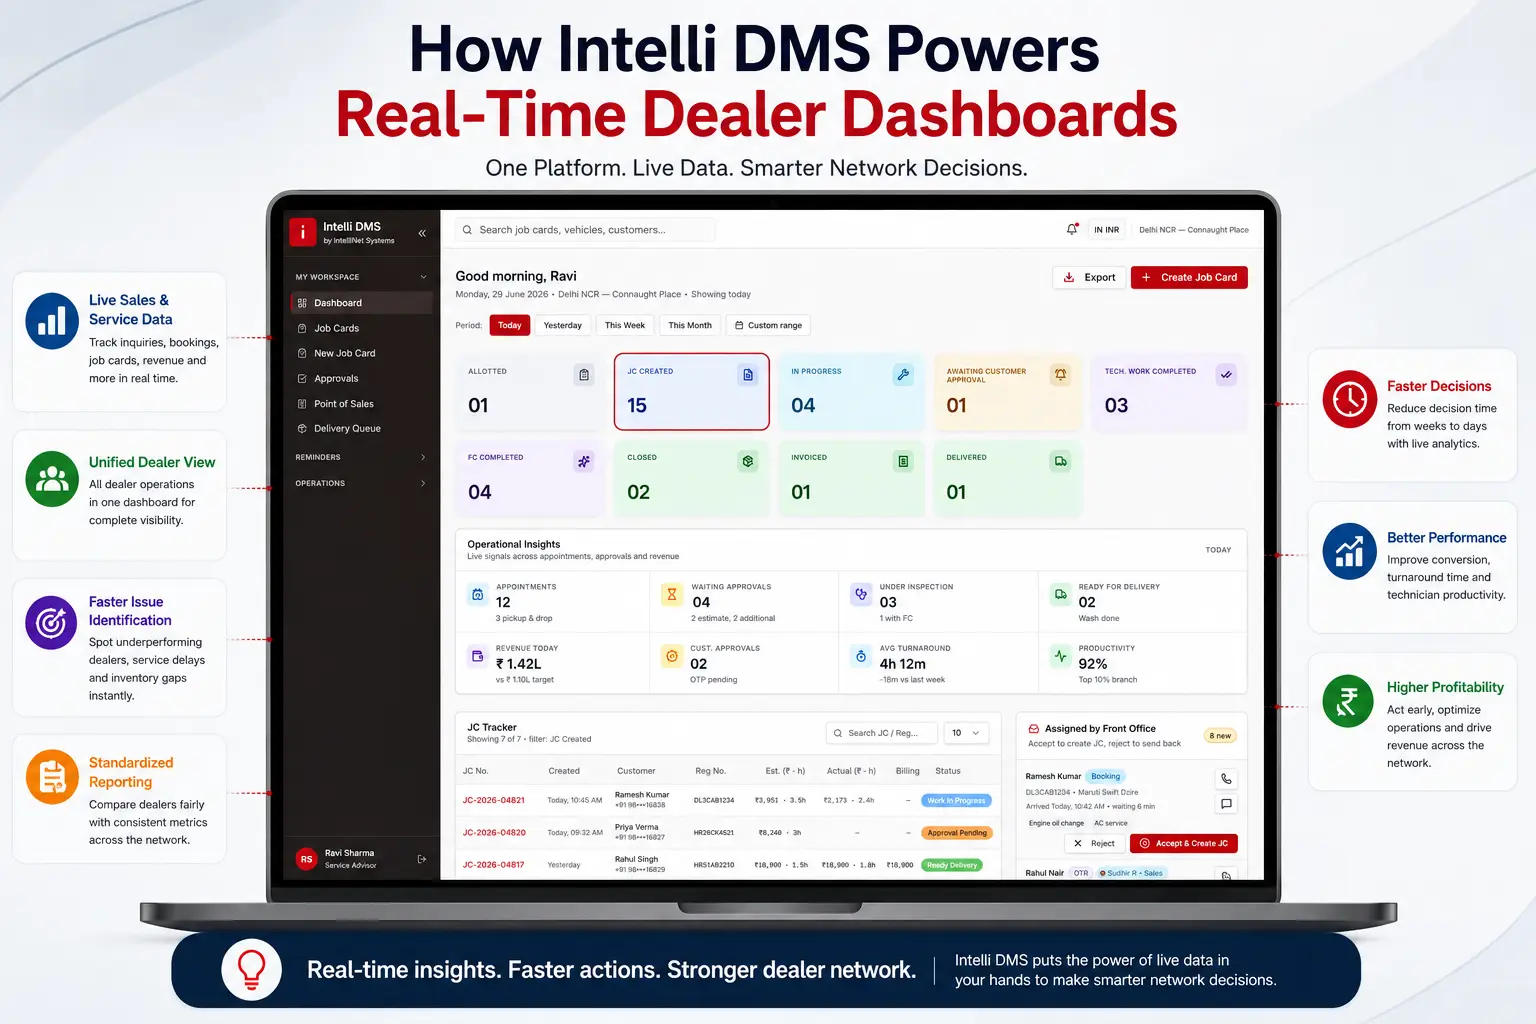The image size is (1536, 1024).
Task: Open the notifications bell icon
Action: coord(1072,229)
